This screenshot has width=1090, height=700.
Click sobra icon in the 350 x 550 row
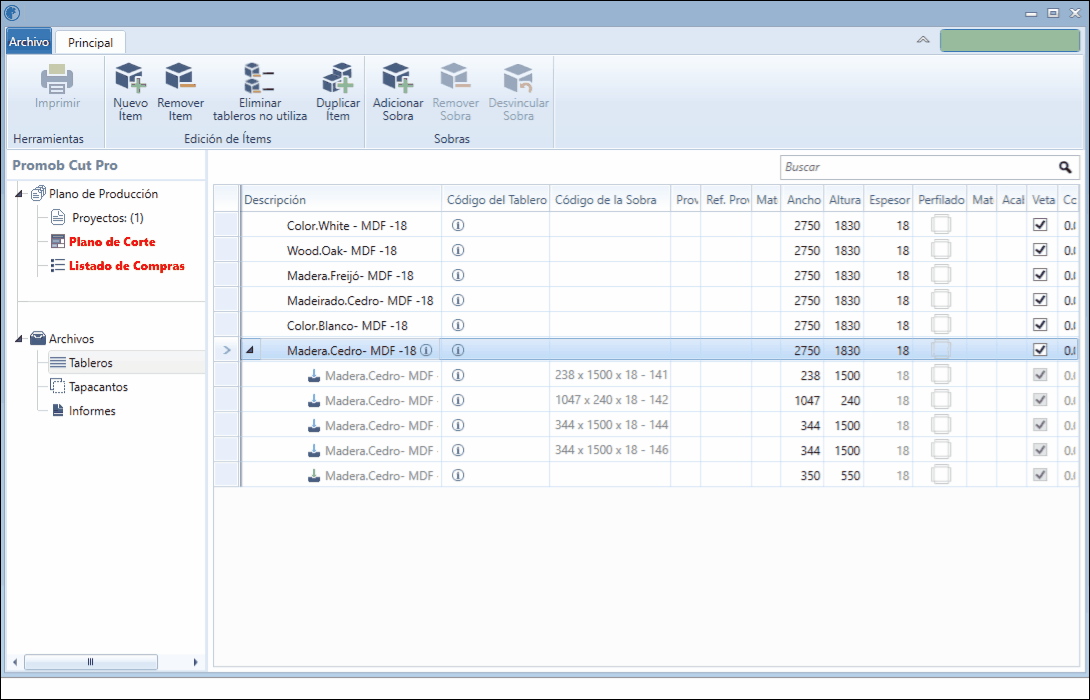coord(314,475)
